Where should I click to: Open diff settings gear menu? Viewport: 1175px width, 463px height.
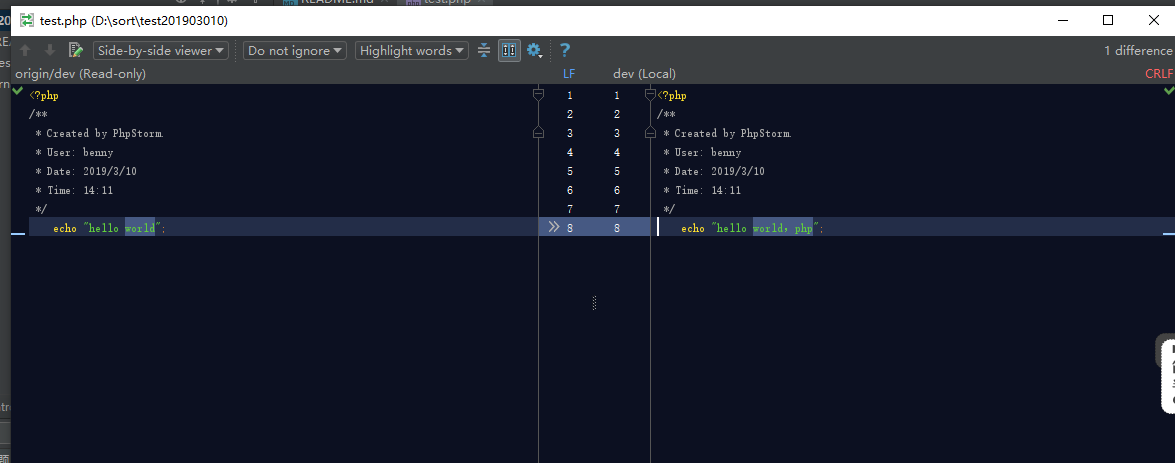point(534,51)
